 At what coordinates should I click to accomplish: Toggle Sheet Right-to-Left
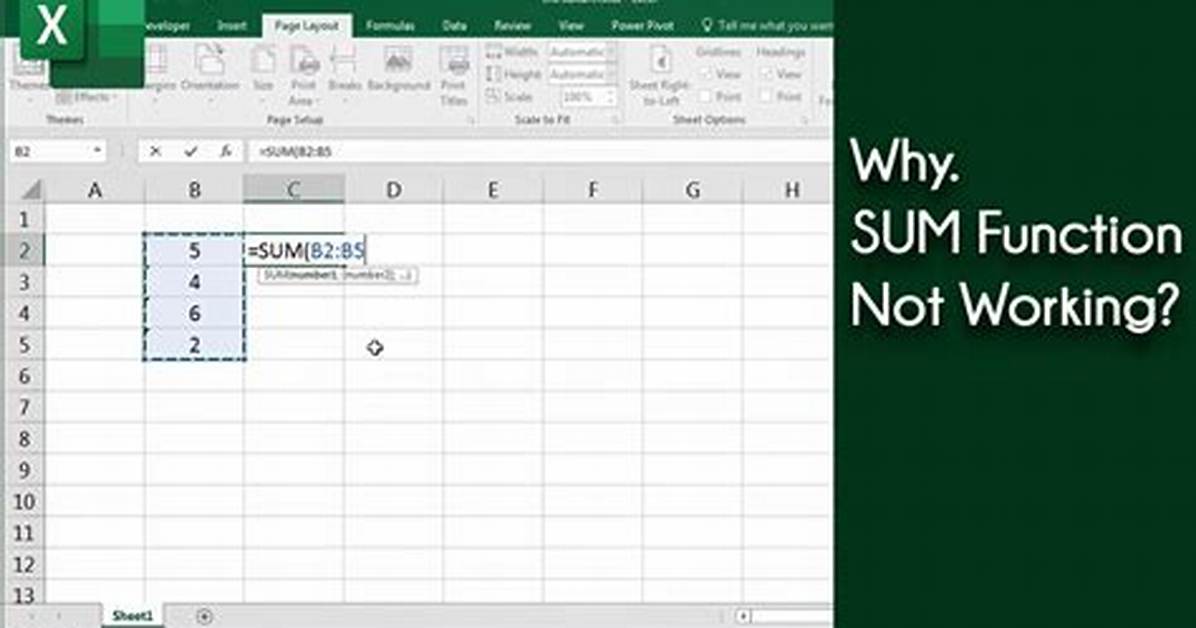point(660,75)
